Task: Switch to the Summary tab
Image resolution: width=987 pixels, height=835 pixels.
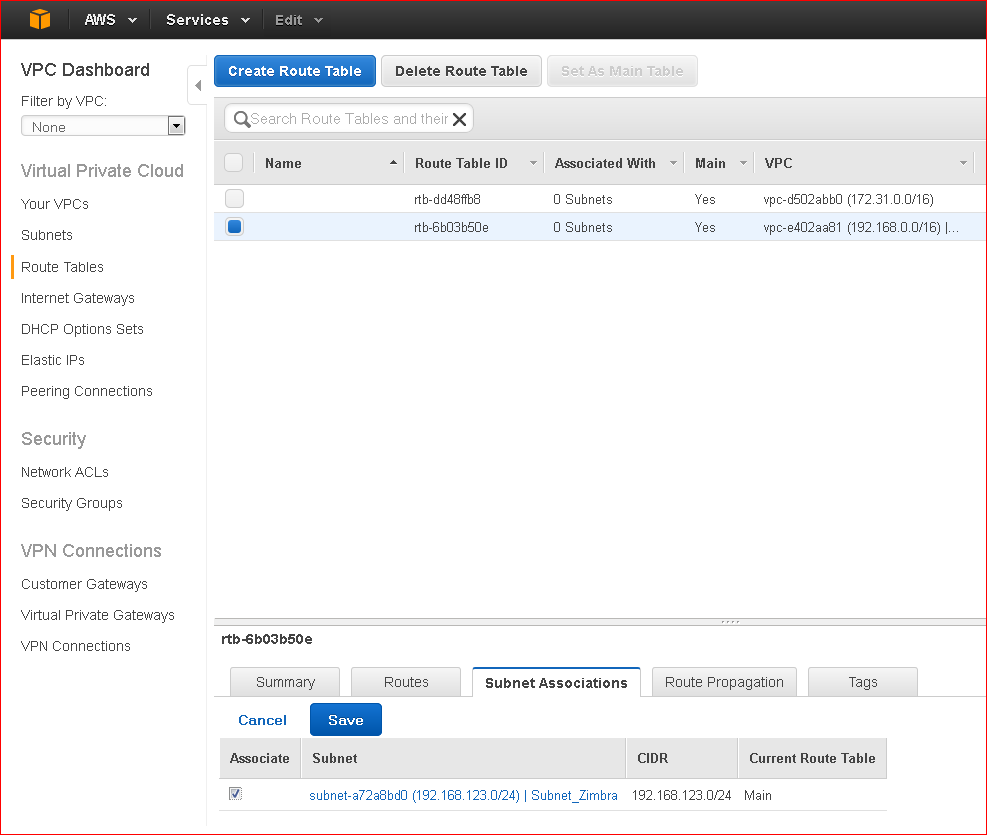Action: (x=285, y=682)
